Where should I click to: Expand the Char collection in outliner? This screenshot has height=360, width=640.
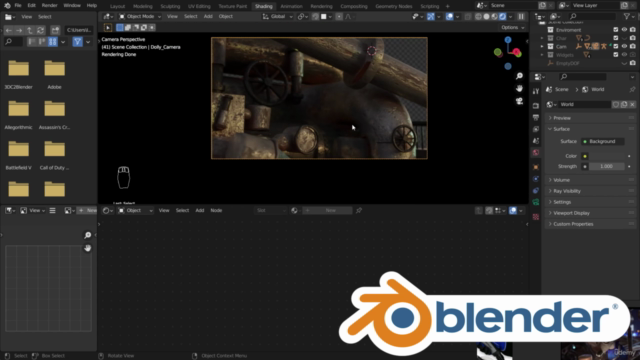click(542, 38)
